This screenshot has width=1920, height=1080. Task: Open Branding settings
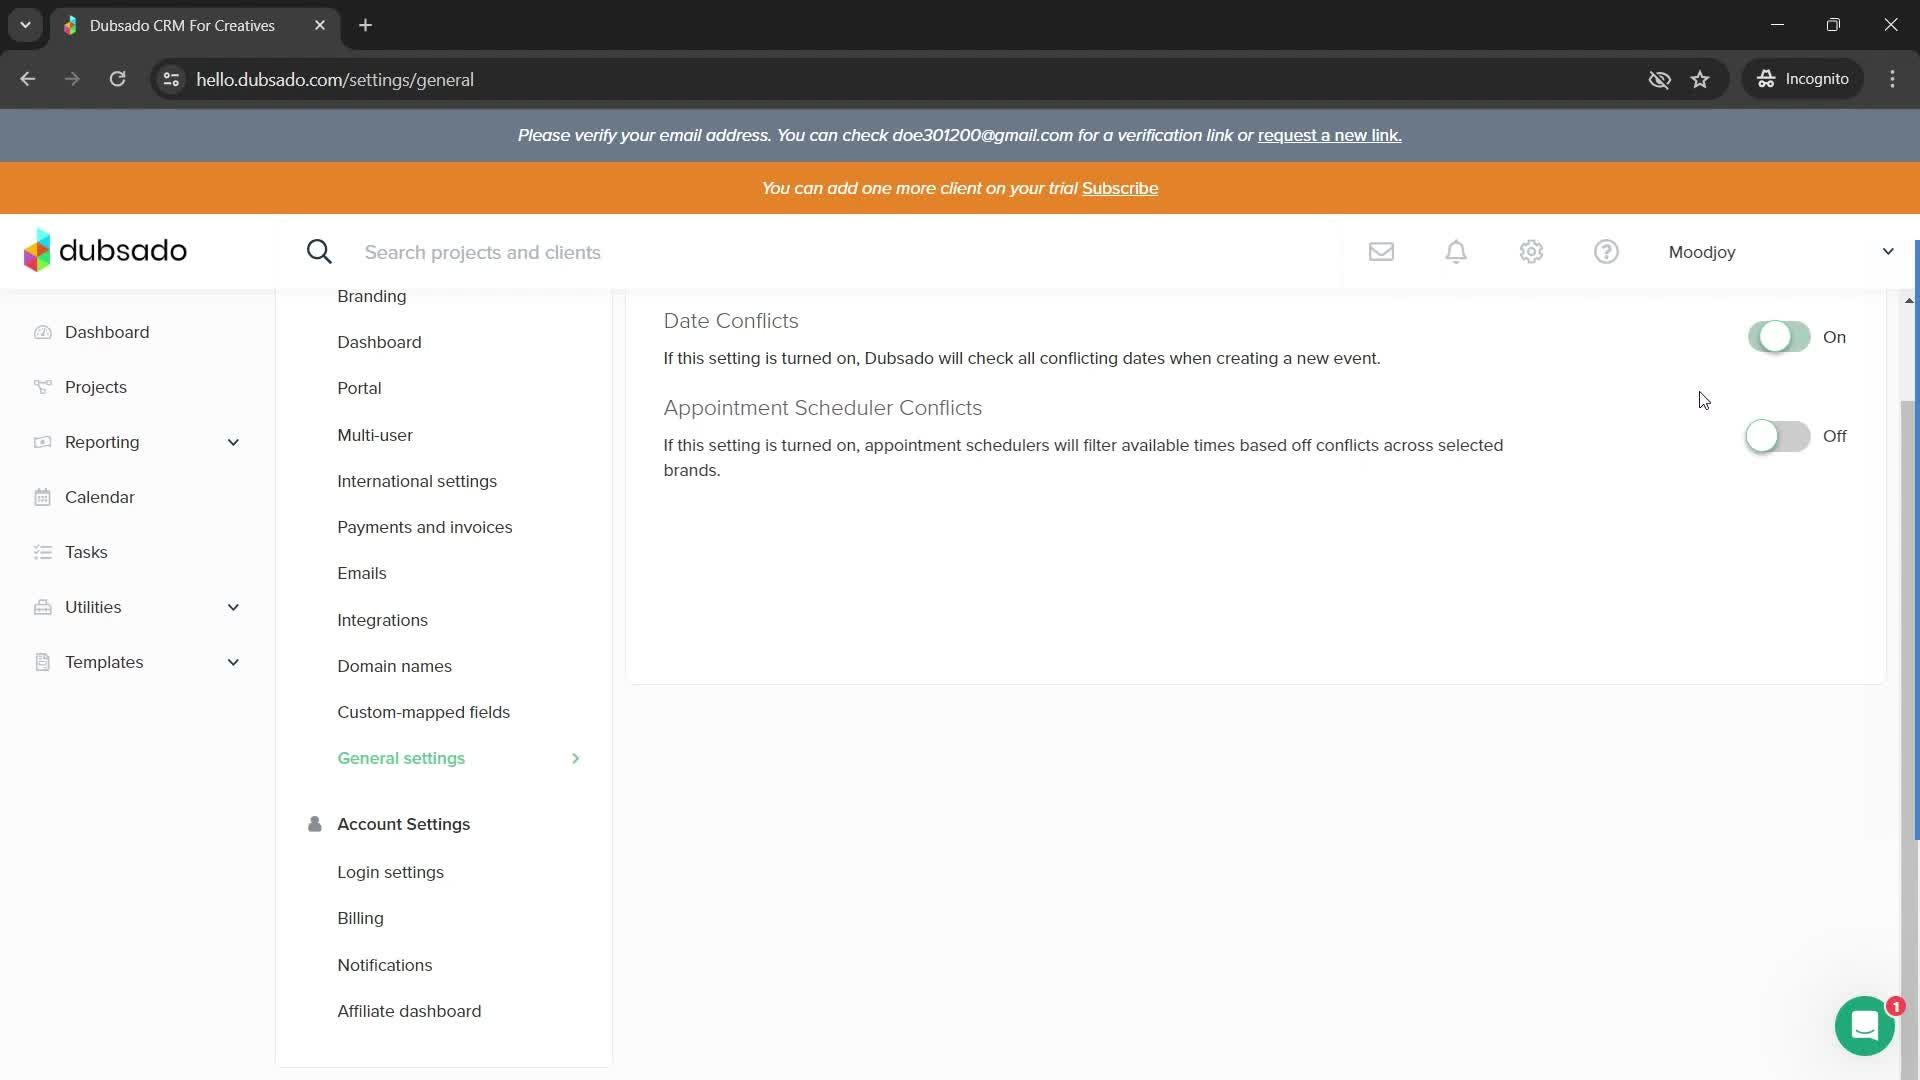[x=372, y=296]
